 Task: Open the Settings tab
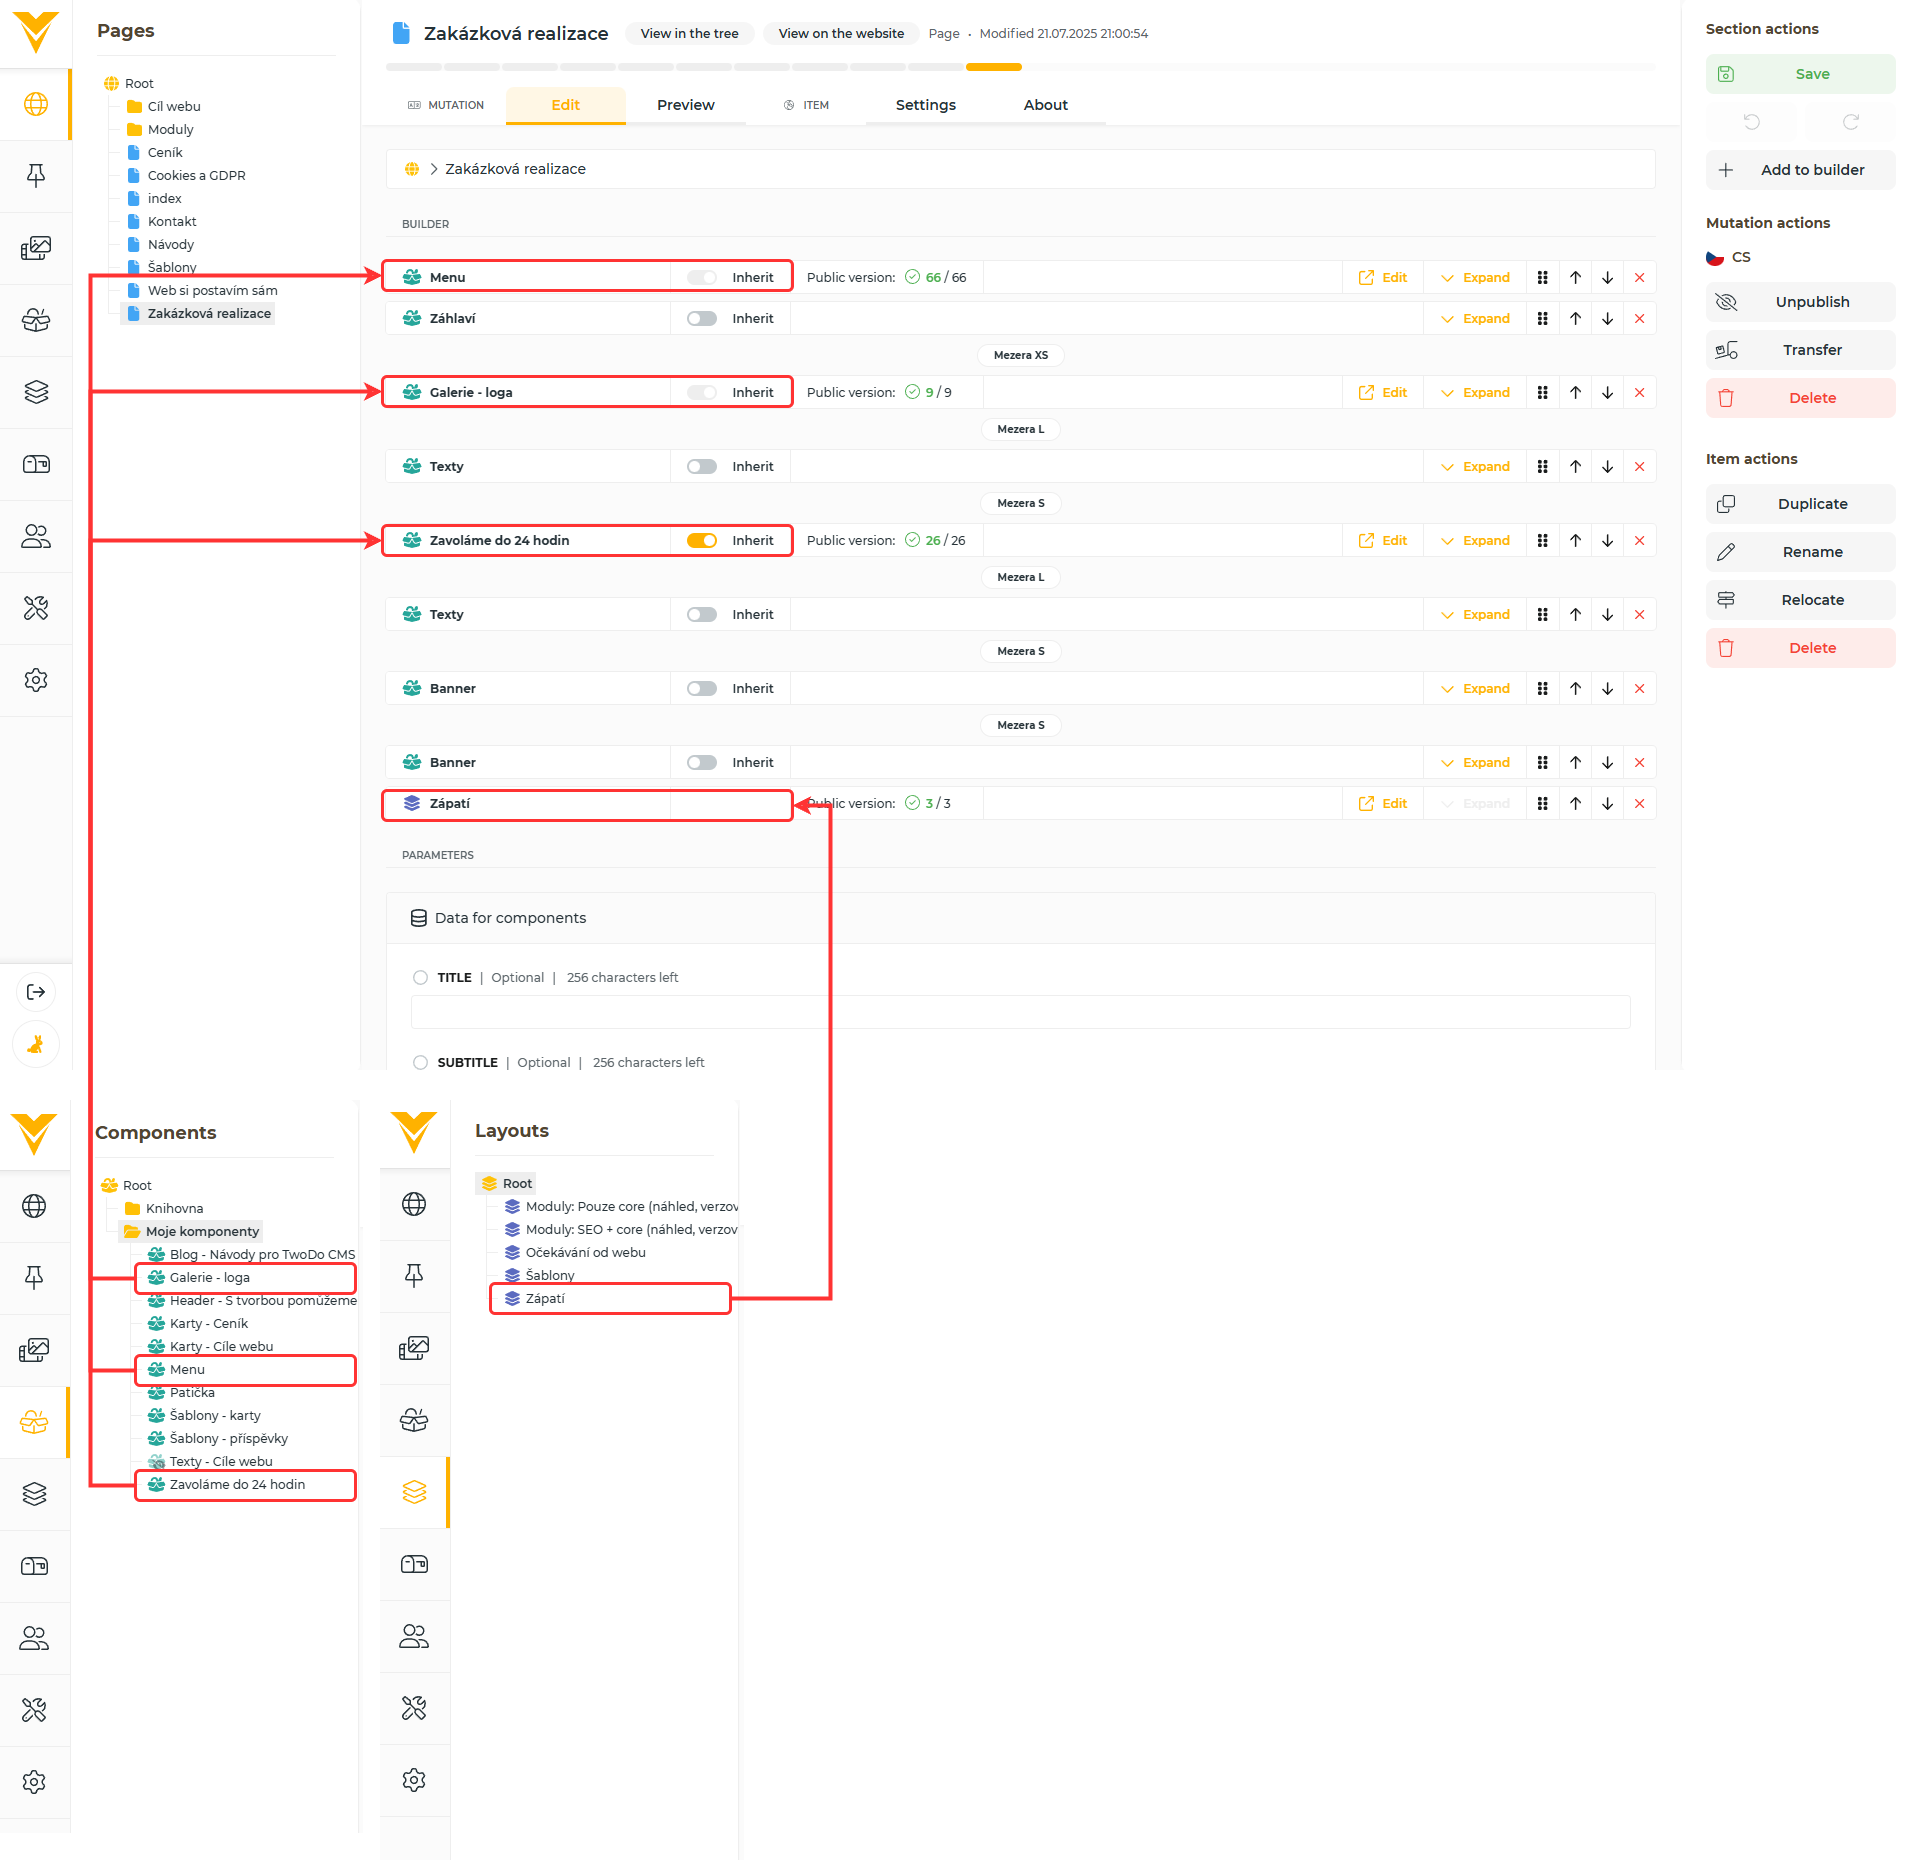[x=925, y=105]
